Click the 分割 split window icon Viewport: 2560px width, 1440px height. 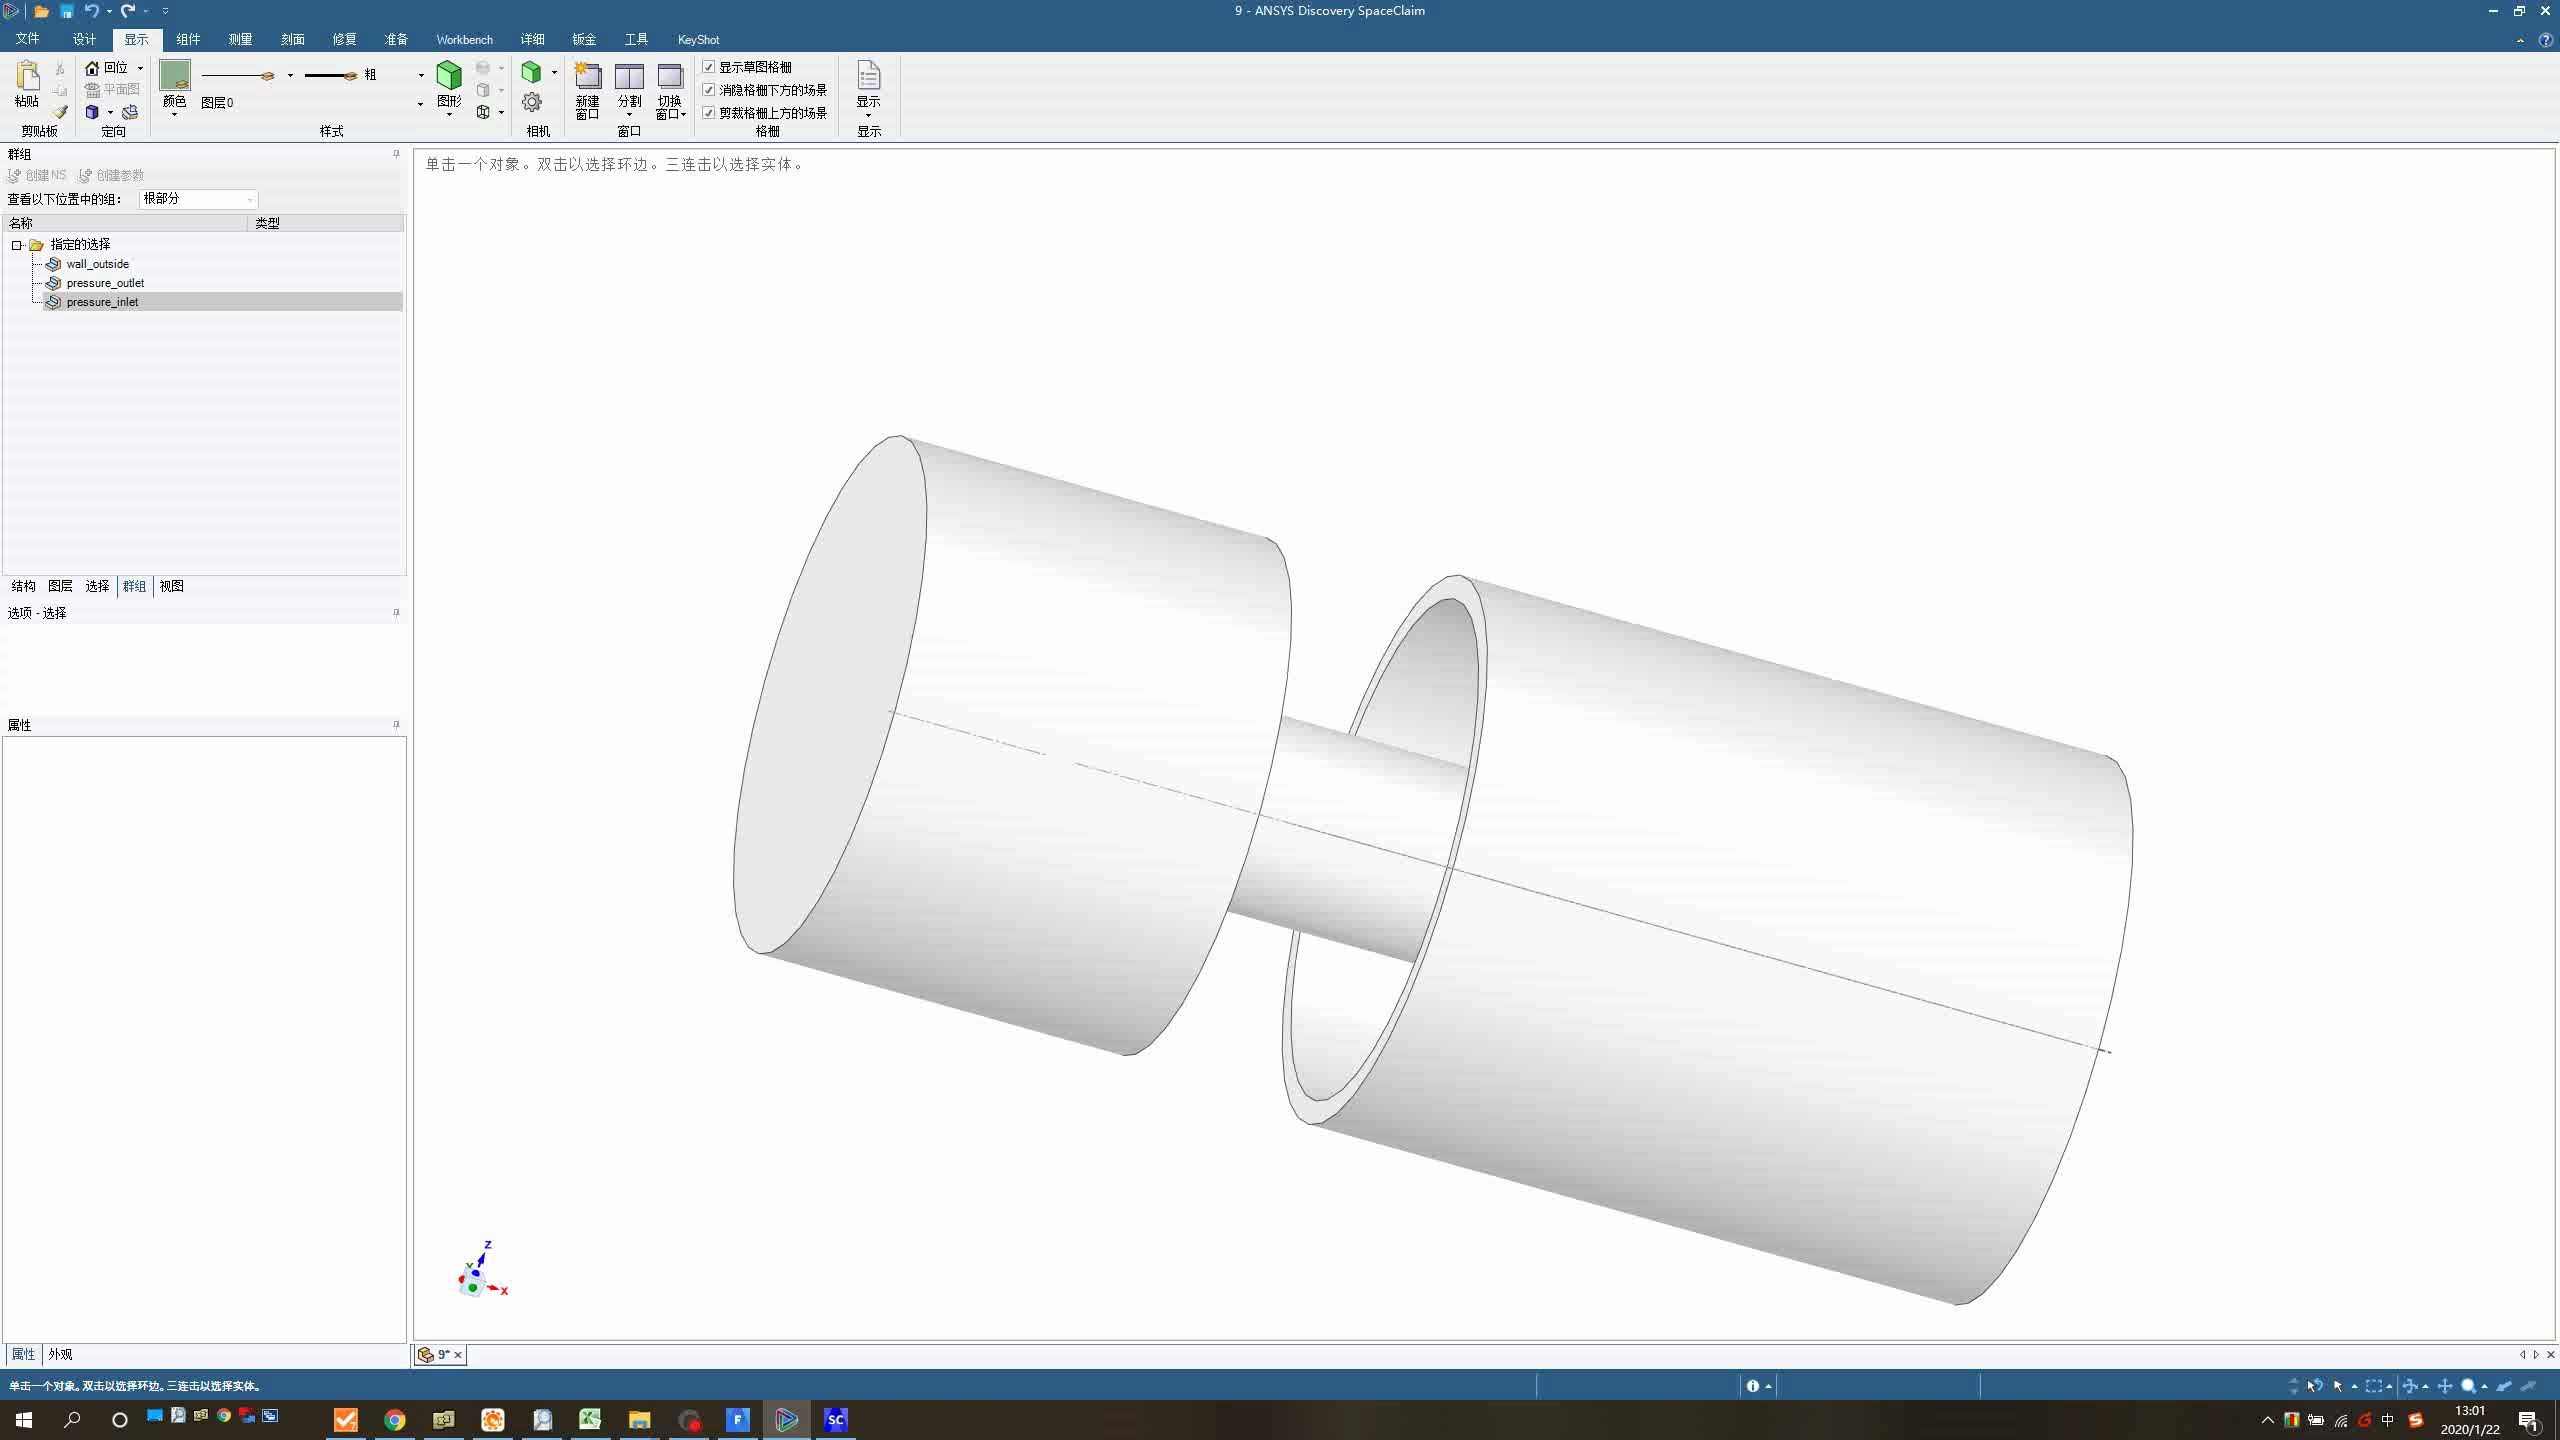[x=629, y=78]
